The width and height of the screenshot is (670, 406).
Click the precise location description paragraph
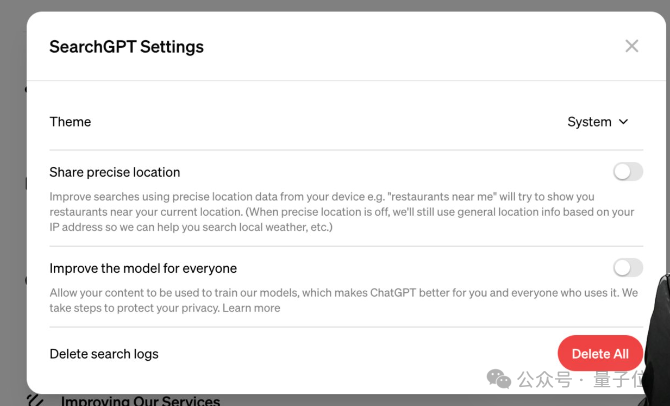[x=342, y=212]
